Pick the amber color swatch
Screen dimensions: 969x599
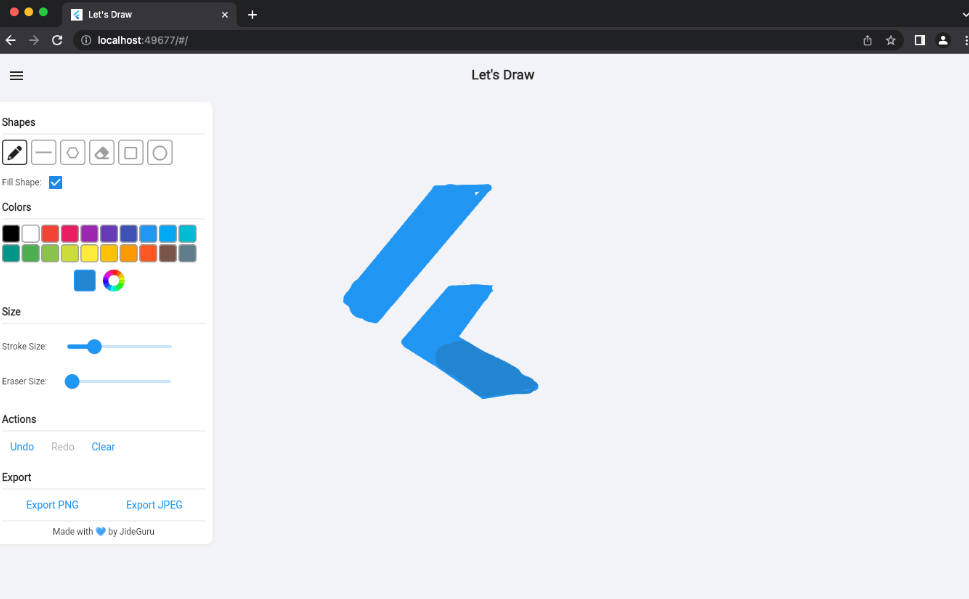point(109,253)
